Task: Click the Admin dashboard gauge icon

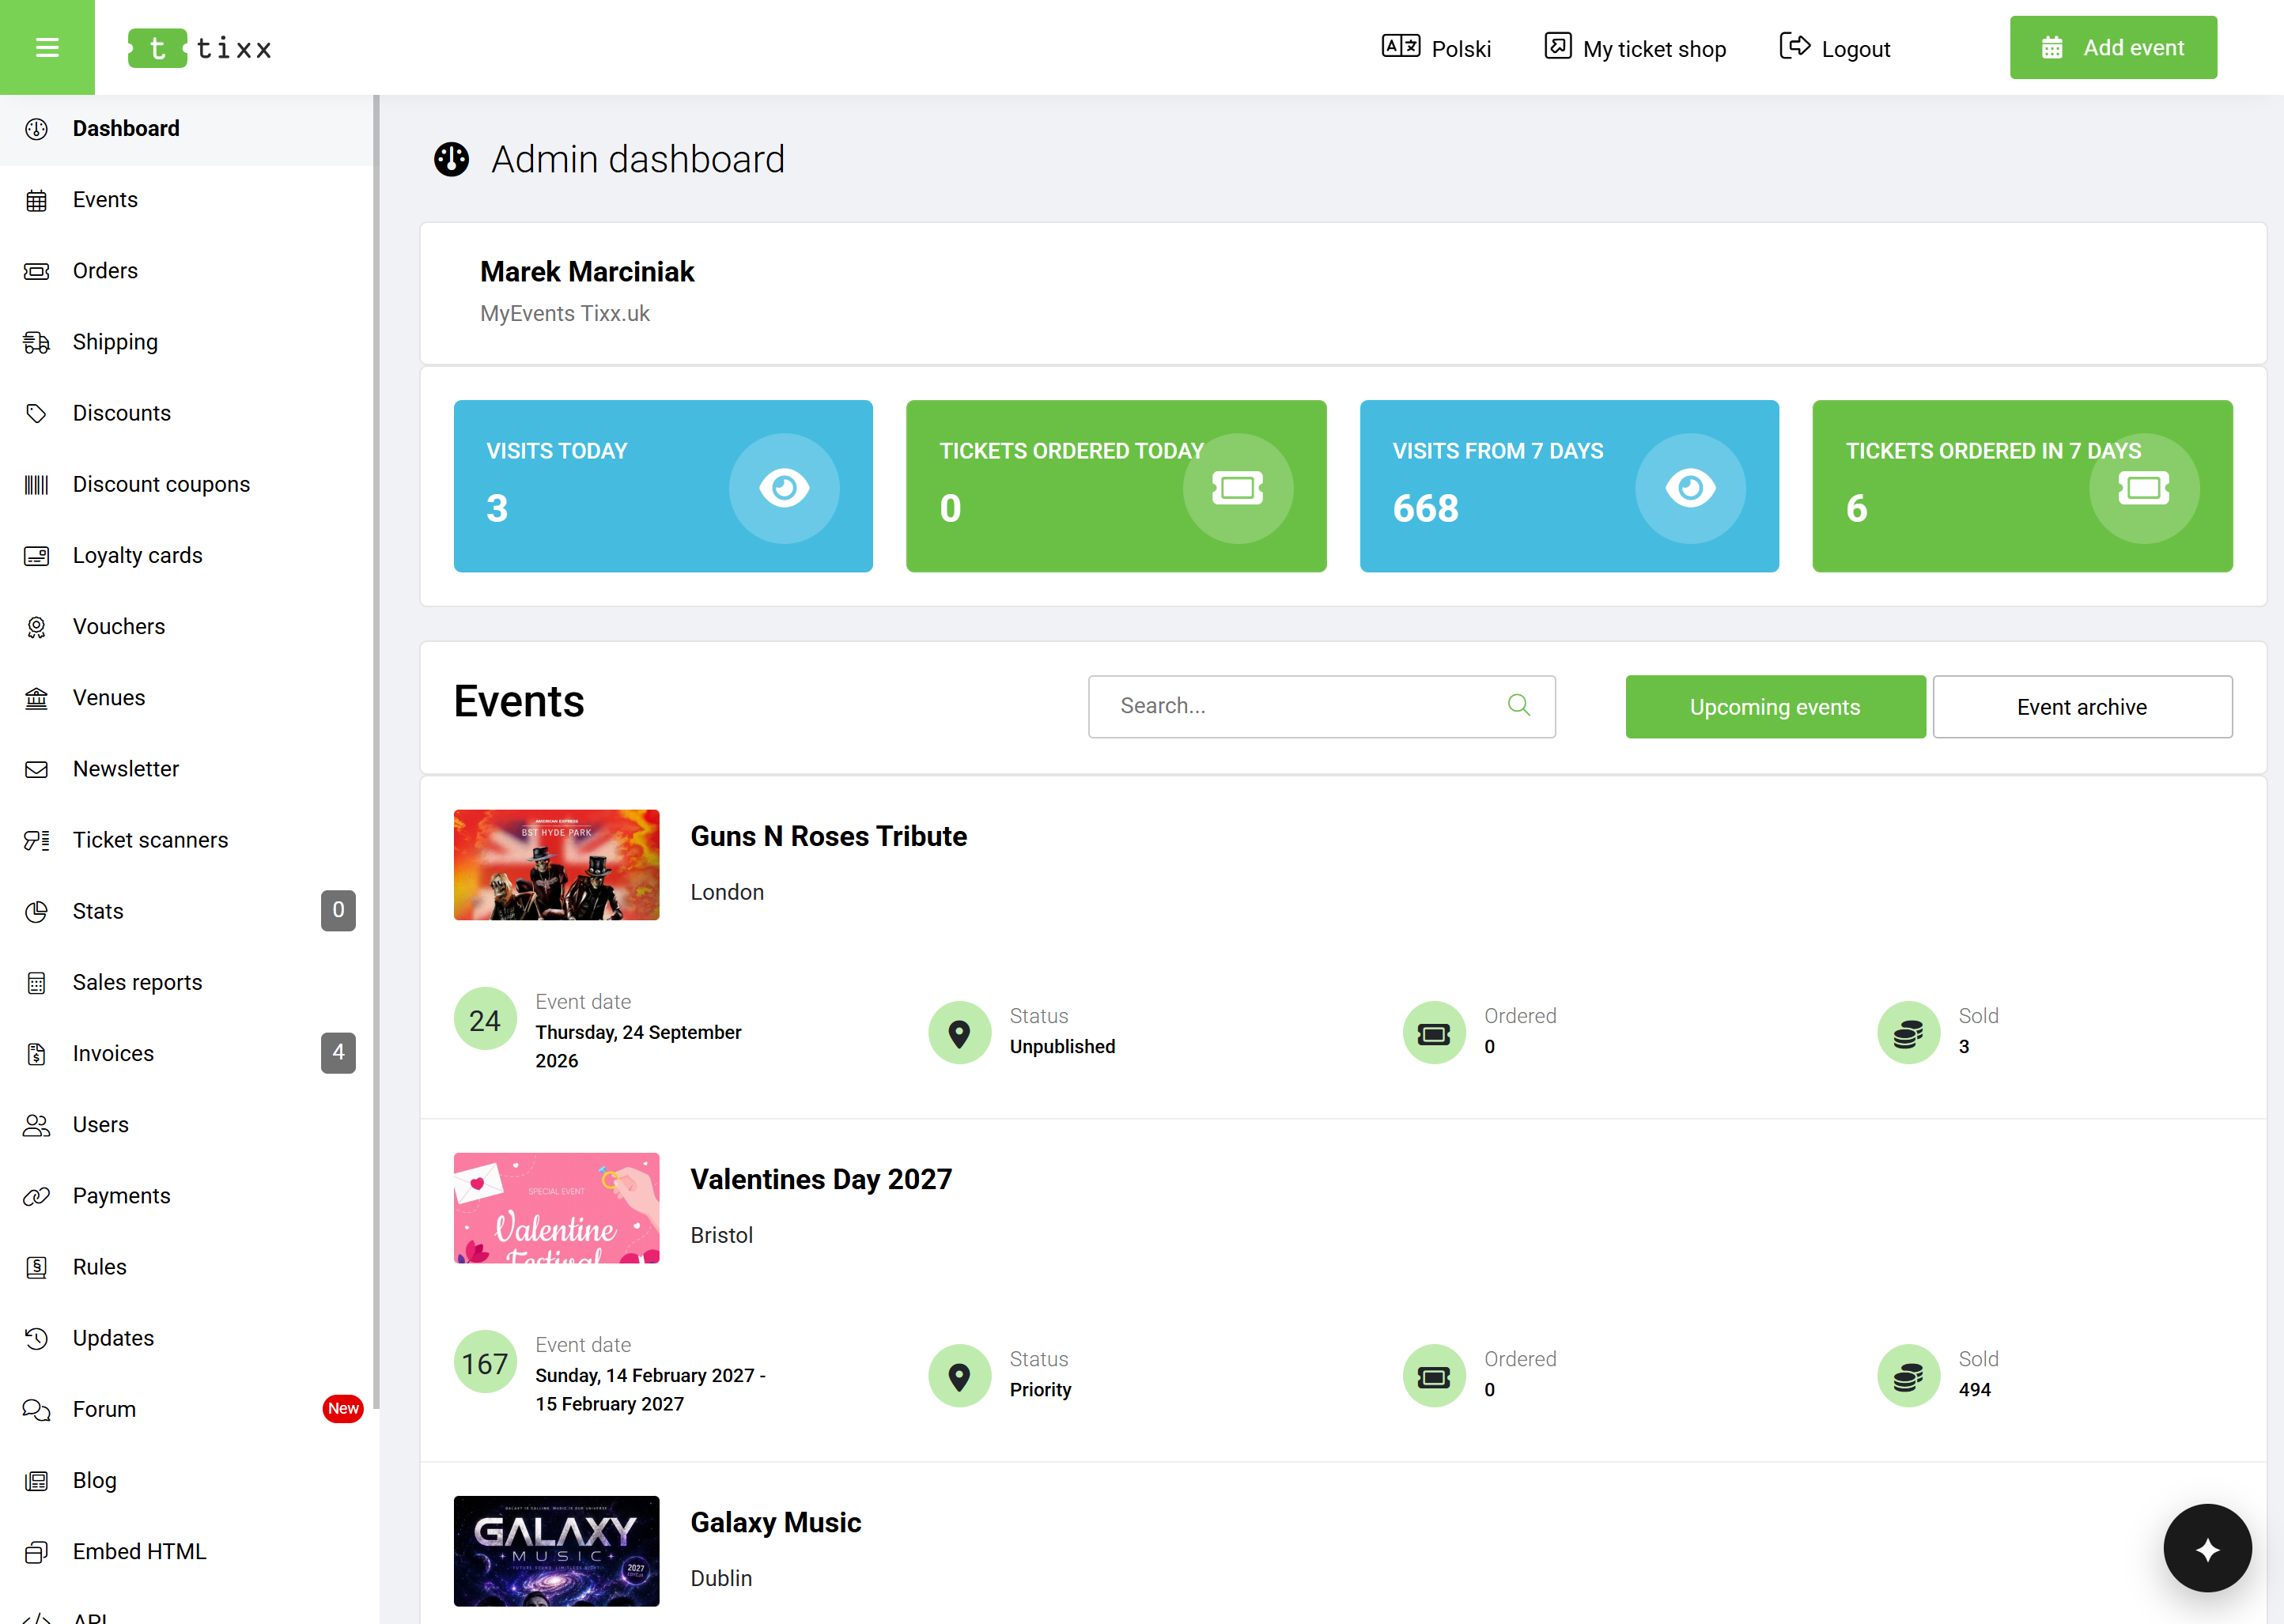Action: point(451,159)
